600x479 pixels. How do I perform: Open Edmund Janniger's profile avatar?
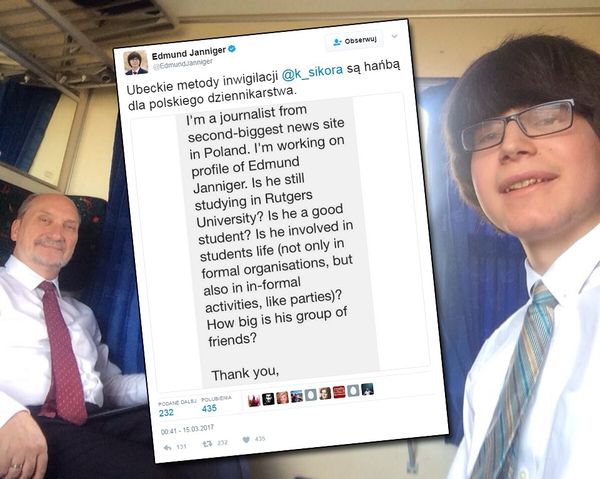[x=136, y=62]
